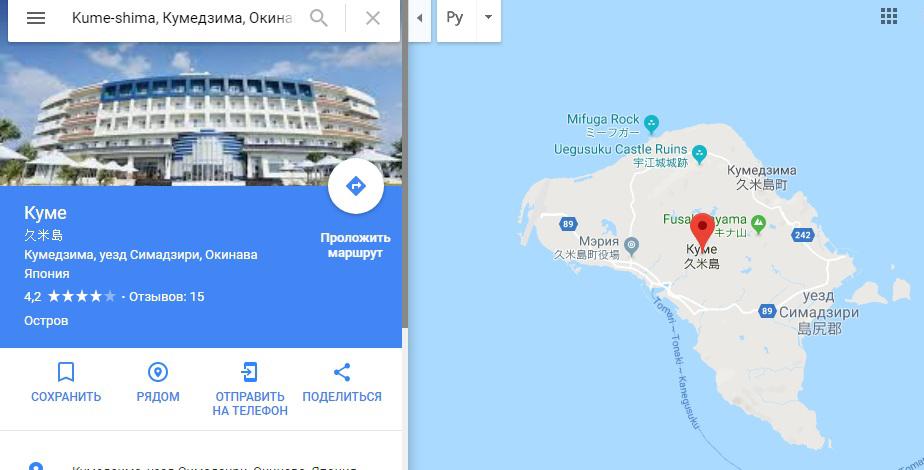The height and width of the screenshot is (470, 924).
Task: Collapse the side panel arrow
Action: point(420,18)
